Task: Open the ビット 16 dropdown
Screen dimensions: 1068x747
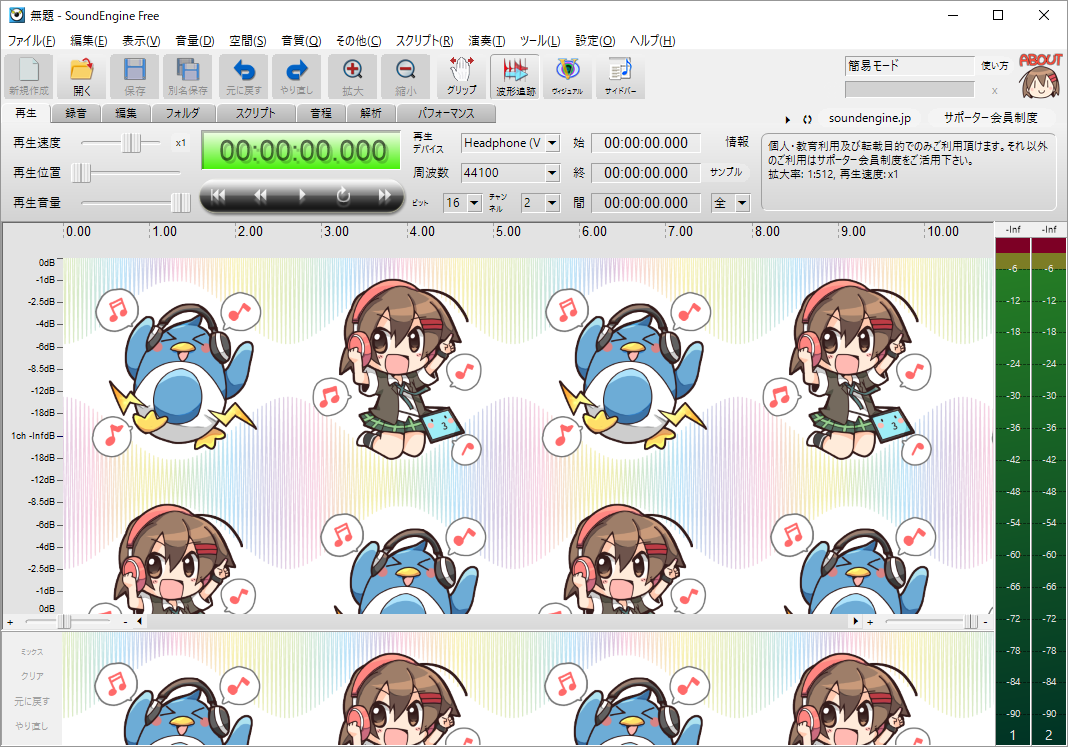Action: (x=474, y=203)
